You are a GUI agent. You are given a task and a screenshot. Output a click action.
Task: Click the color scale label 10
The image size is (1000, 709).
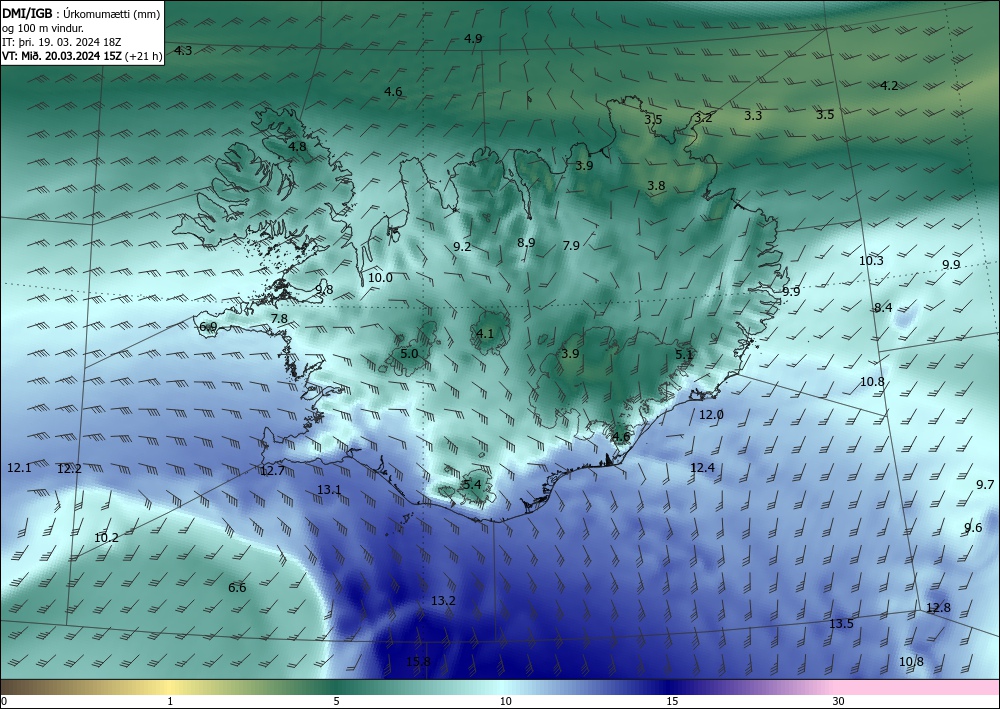click(505, 701)
